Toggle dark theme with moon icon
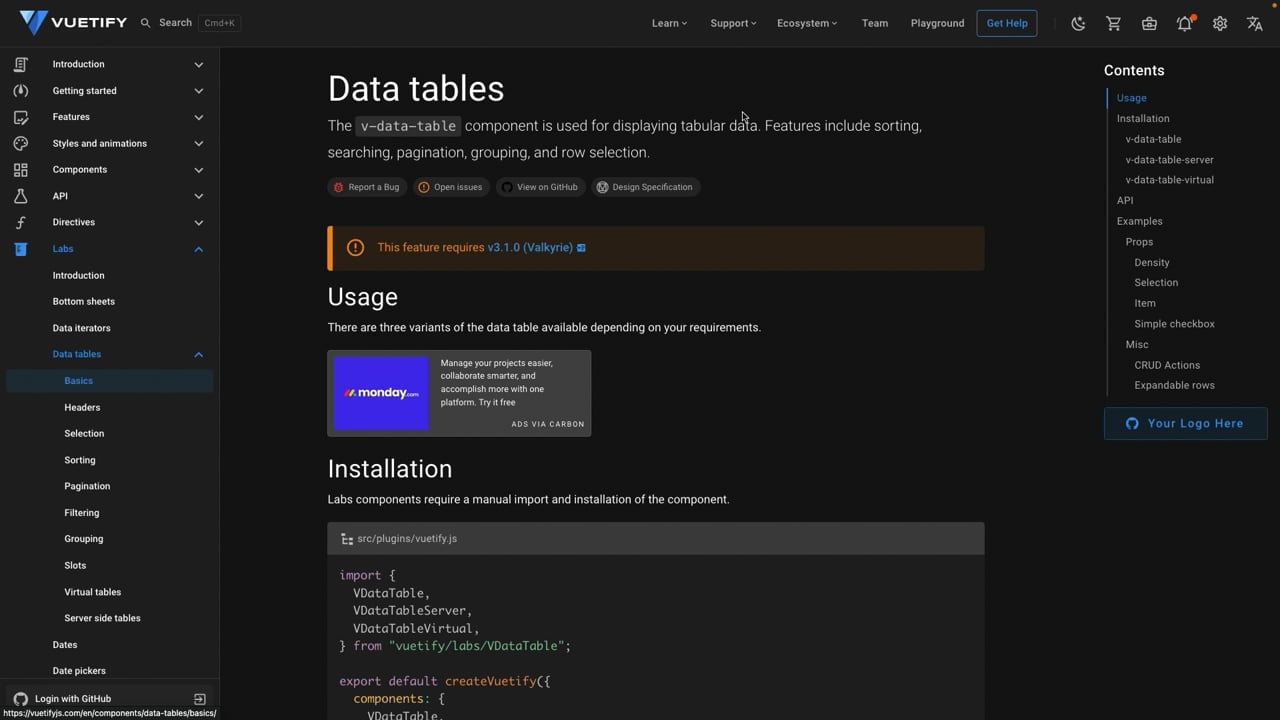 coord(1078,23)
